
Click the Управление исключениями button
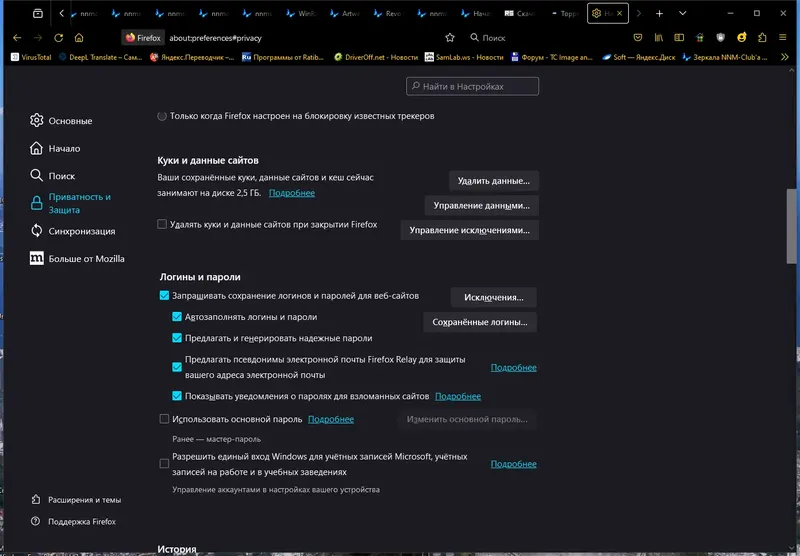tap(469, 230)
